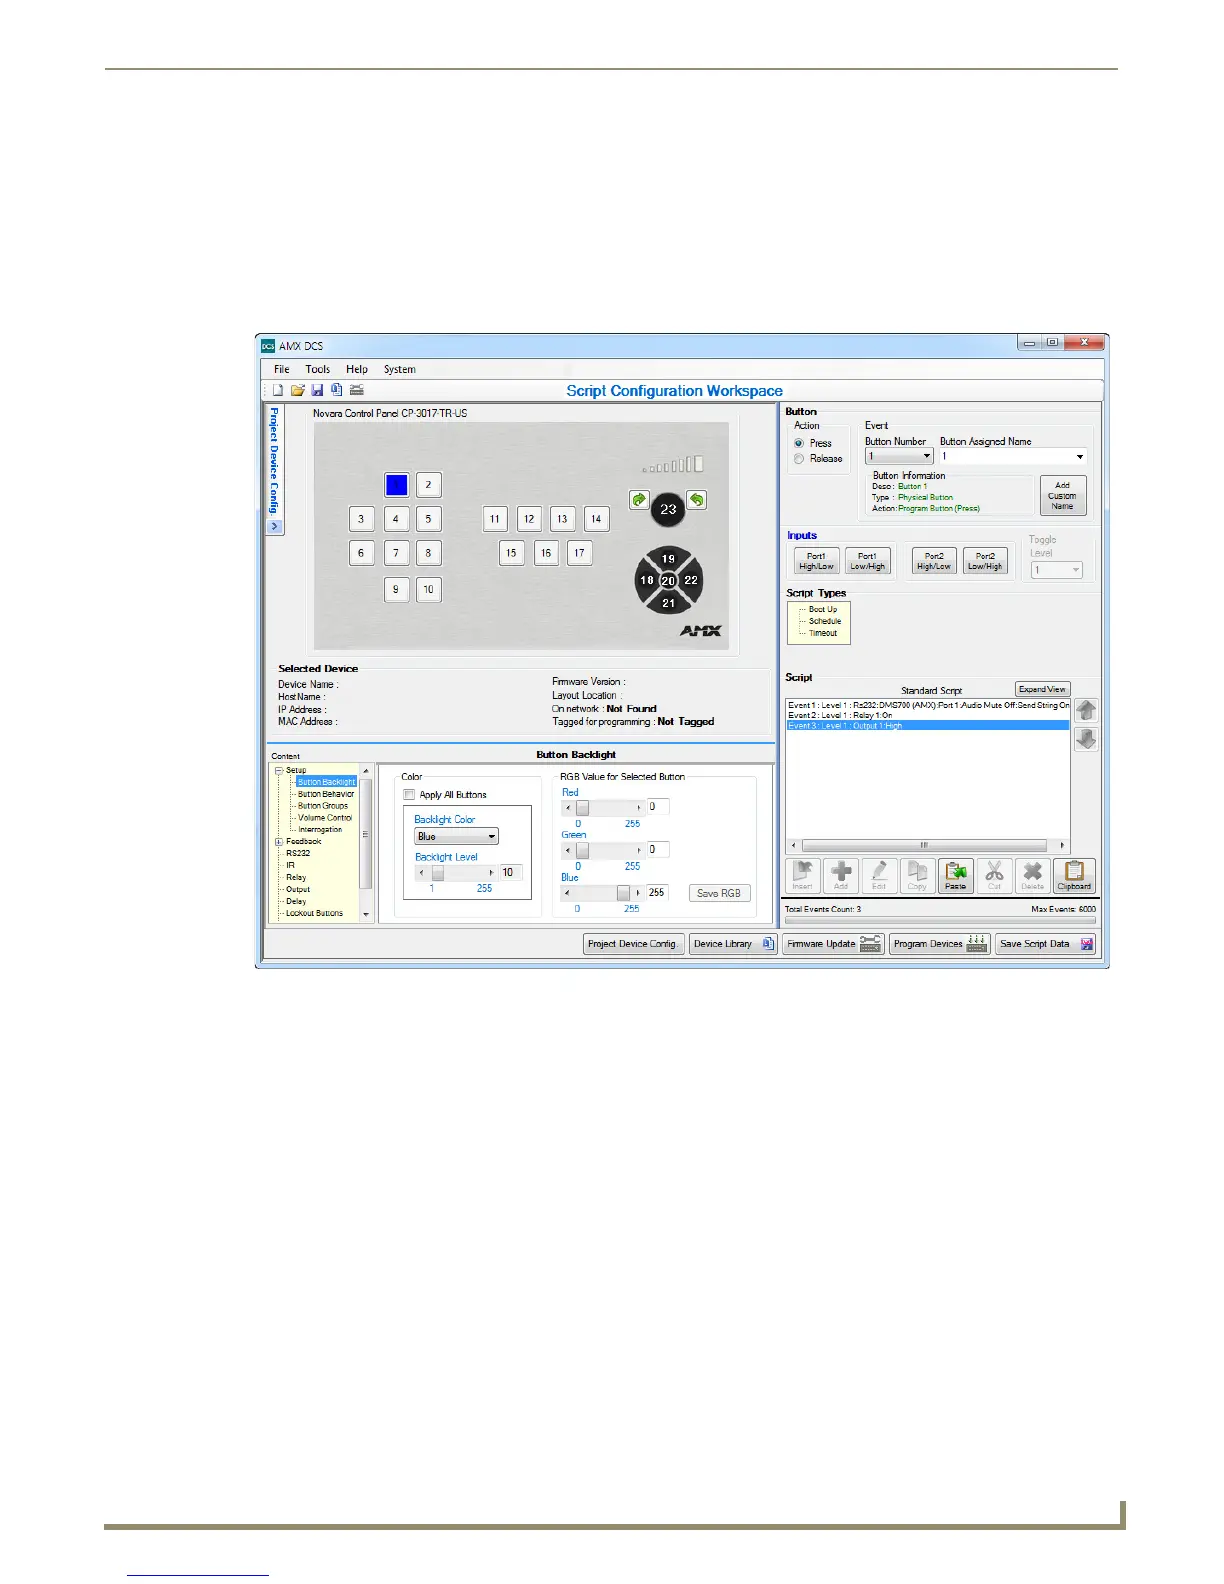Click the Blue RGB slider thumb

[624, 892]
